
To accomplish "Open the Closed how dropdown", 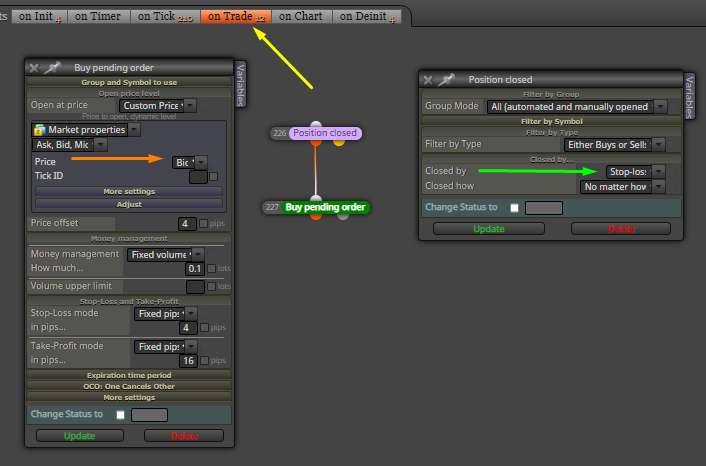I will (x=622, y=187).
